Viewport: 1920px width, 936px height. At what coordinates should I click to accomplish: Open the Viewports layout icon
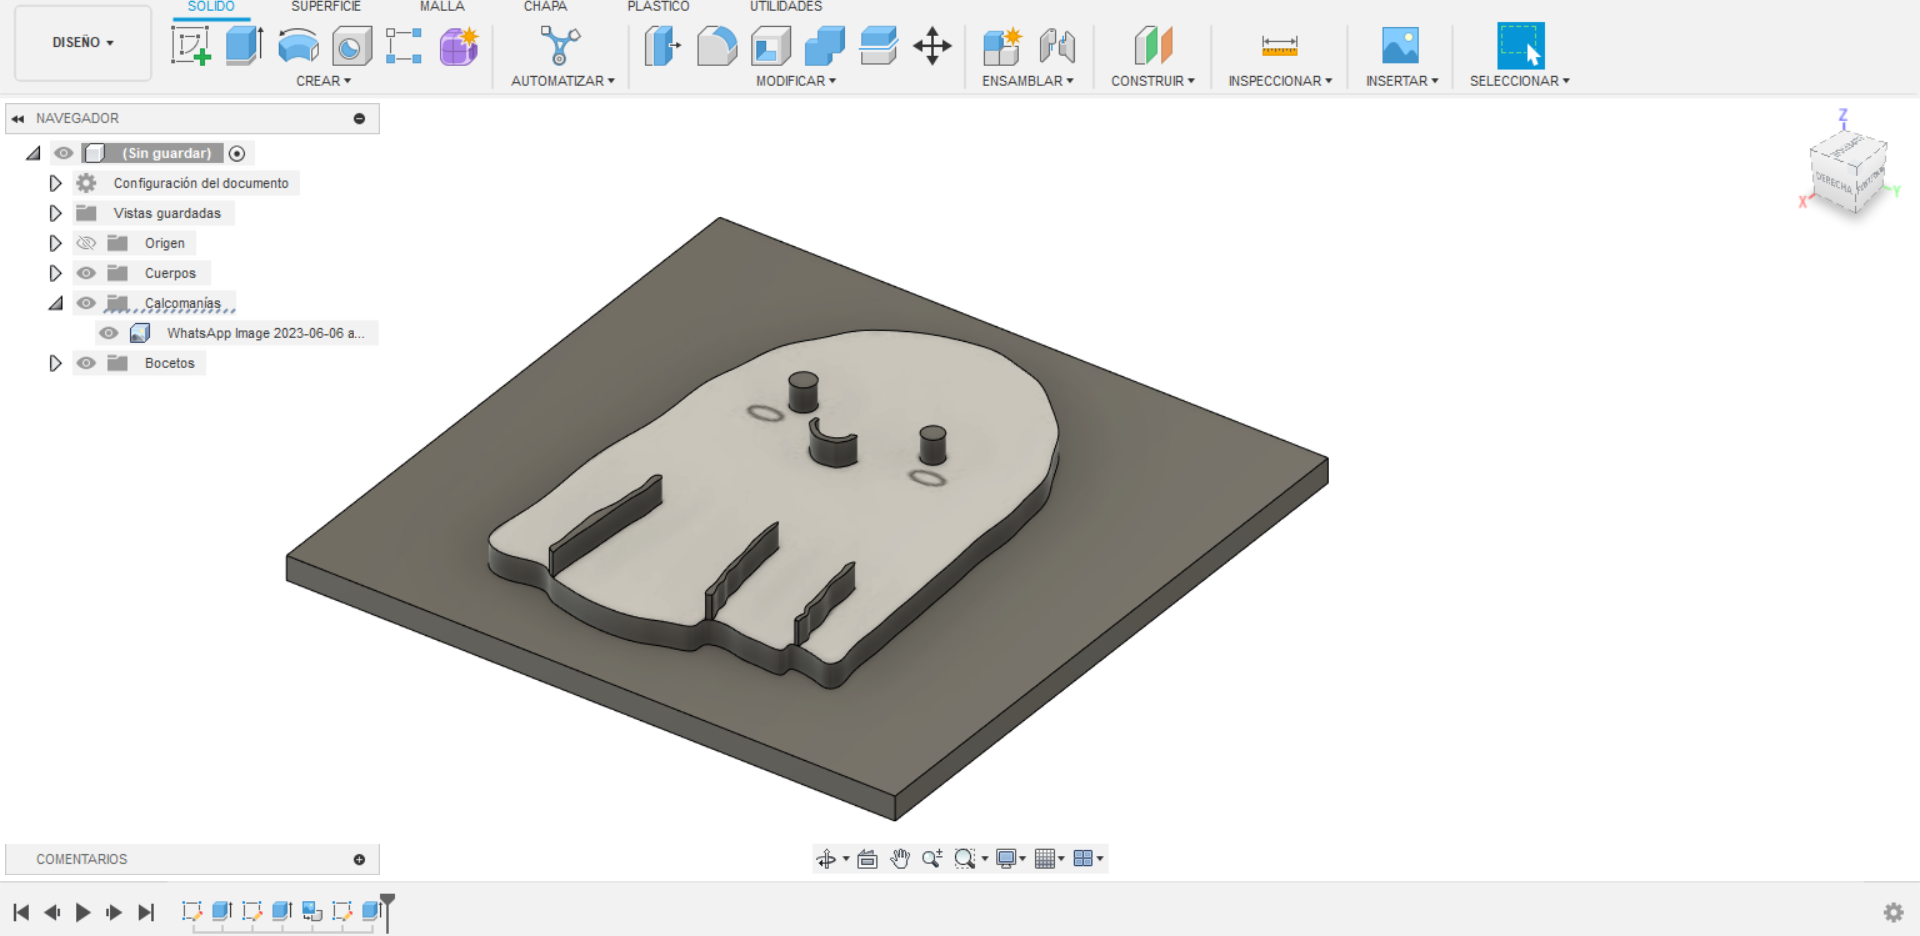coord(1083,859)
